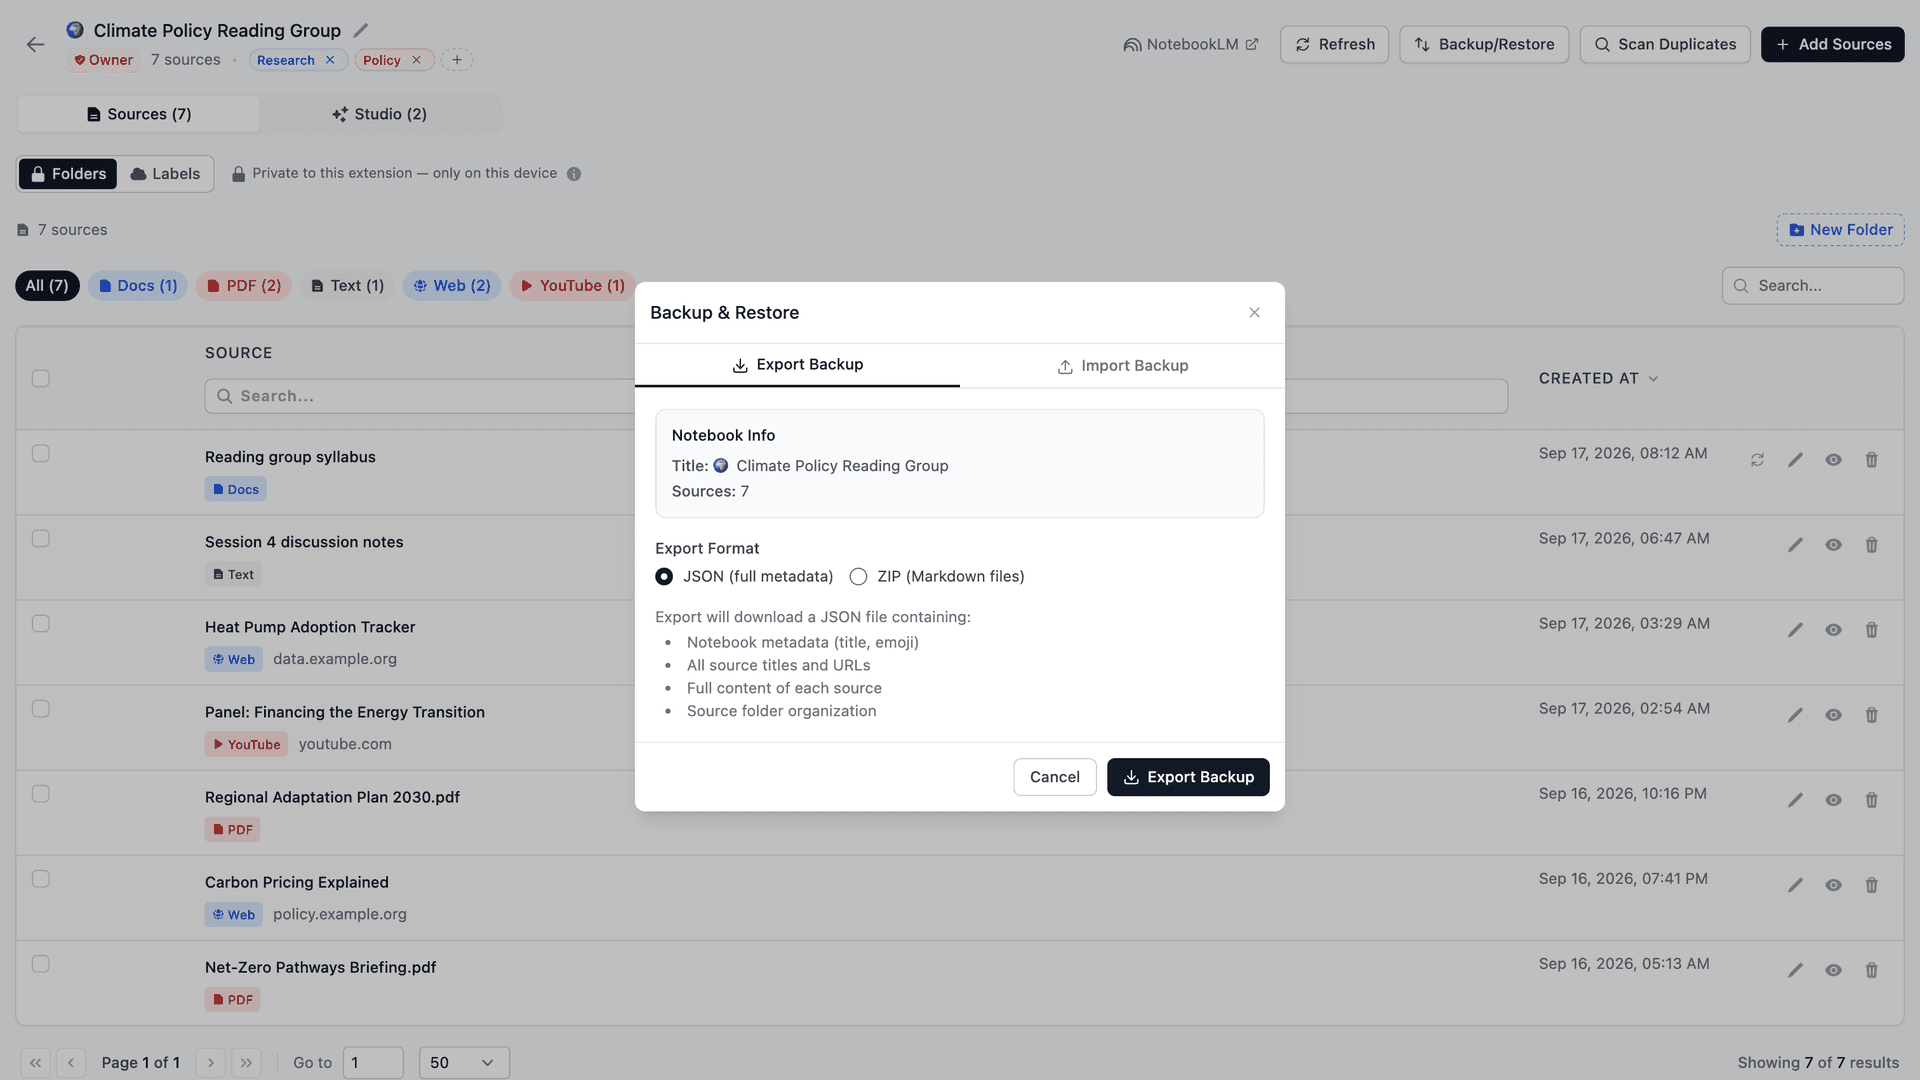Close the Backup & Restore dialog

click(x=1254, y=313)
